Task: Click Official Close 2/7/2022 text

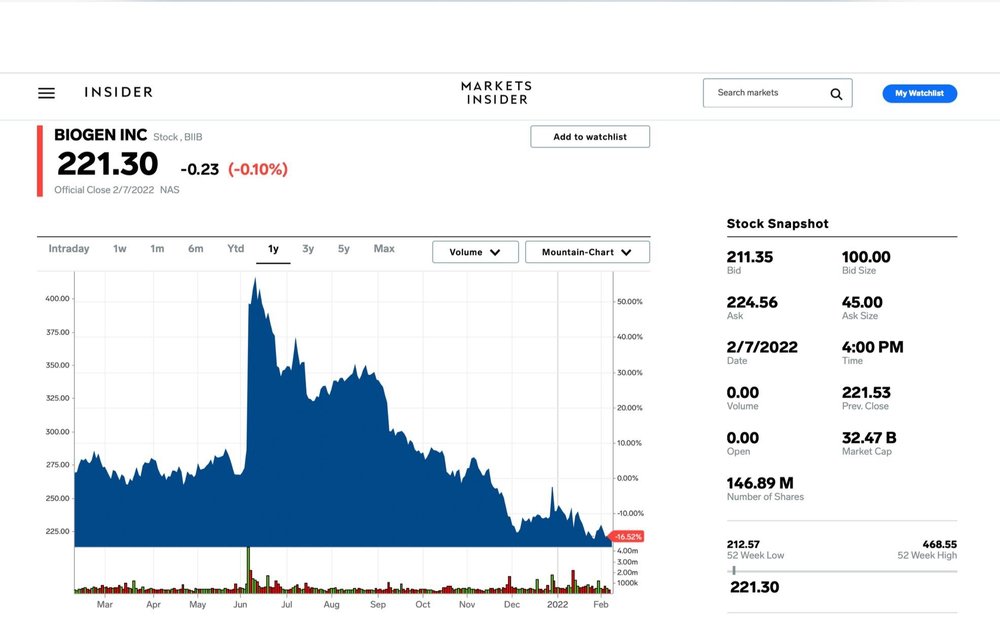Action: click(x=104, y=190)
